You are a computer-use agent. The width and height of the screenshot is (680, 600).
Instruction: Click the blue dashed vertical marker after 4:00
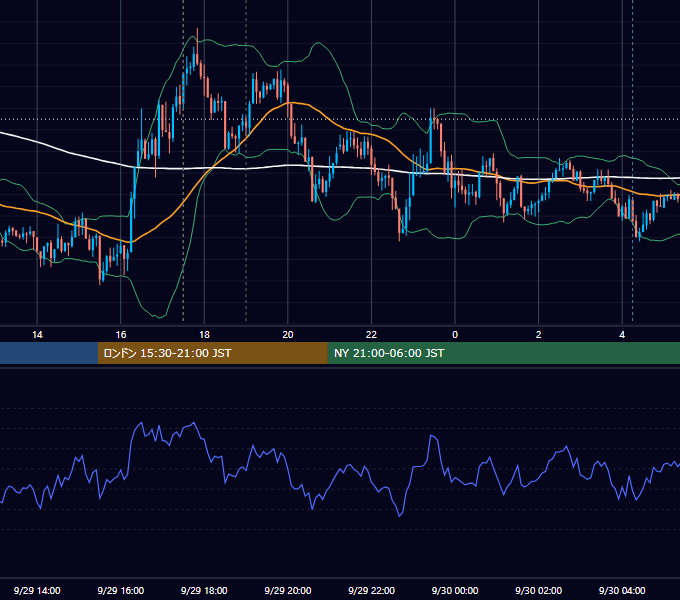(632, 161)
